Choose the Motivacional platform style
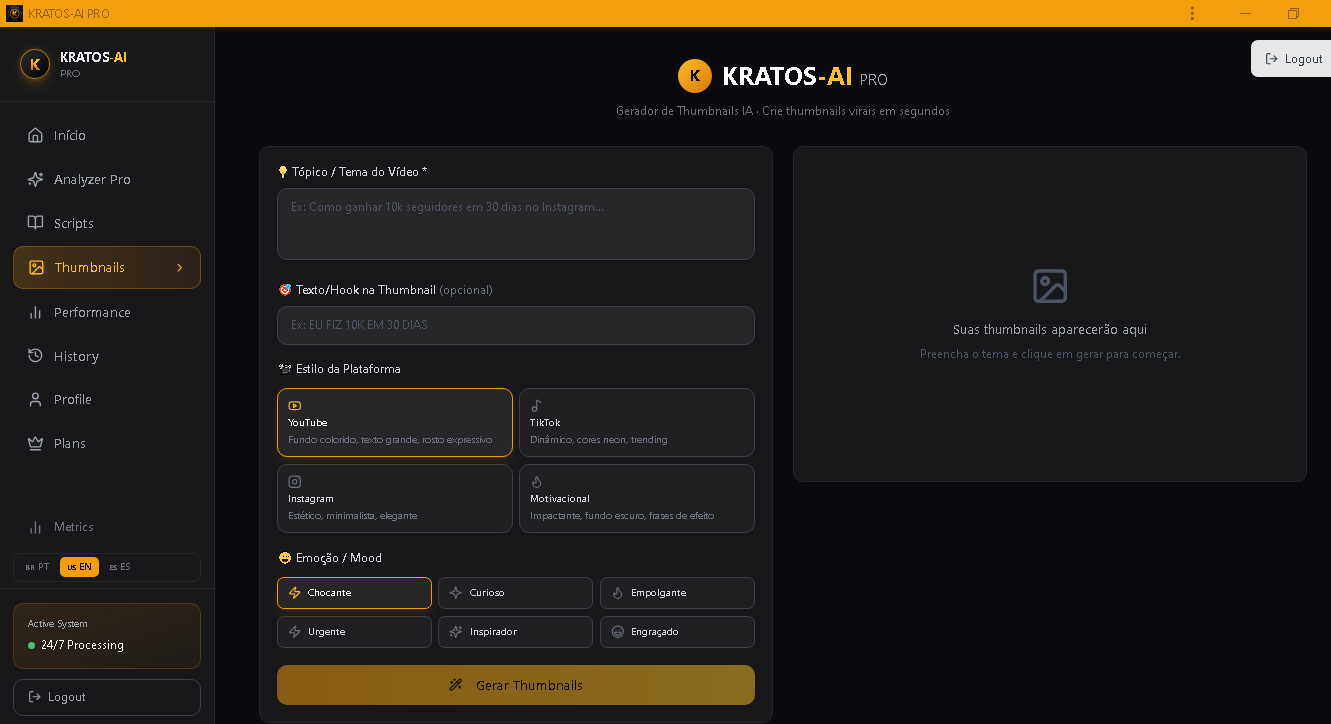 [637, 498]
